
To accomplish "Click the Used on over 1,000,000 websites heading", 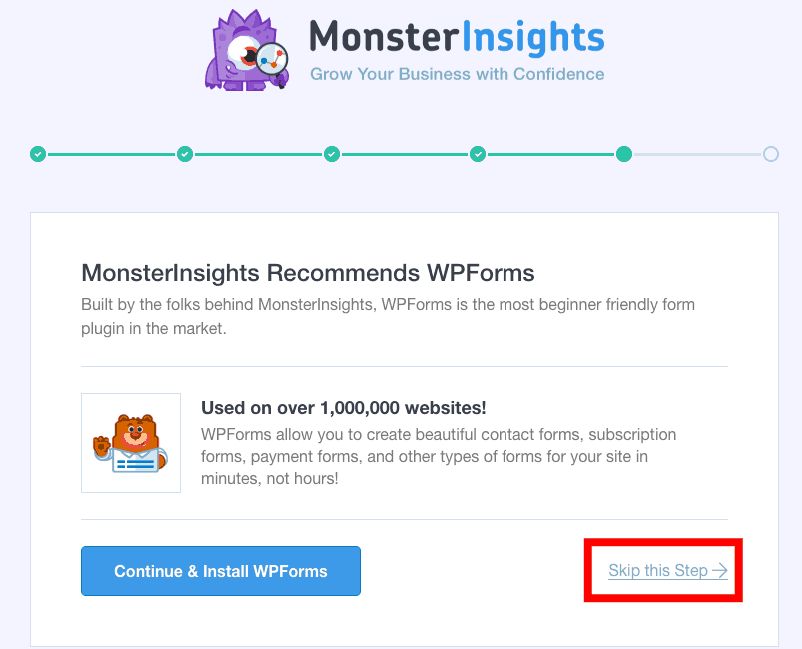I will (x=344, y=408).
